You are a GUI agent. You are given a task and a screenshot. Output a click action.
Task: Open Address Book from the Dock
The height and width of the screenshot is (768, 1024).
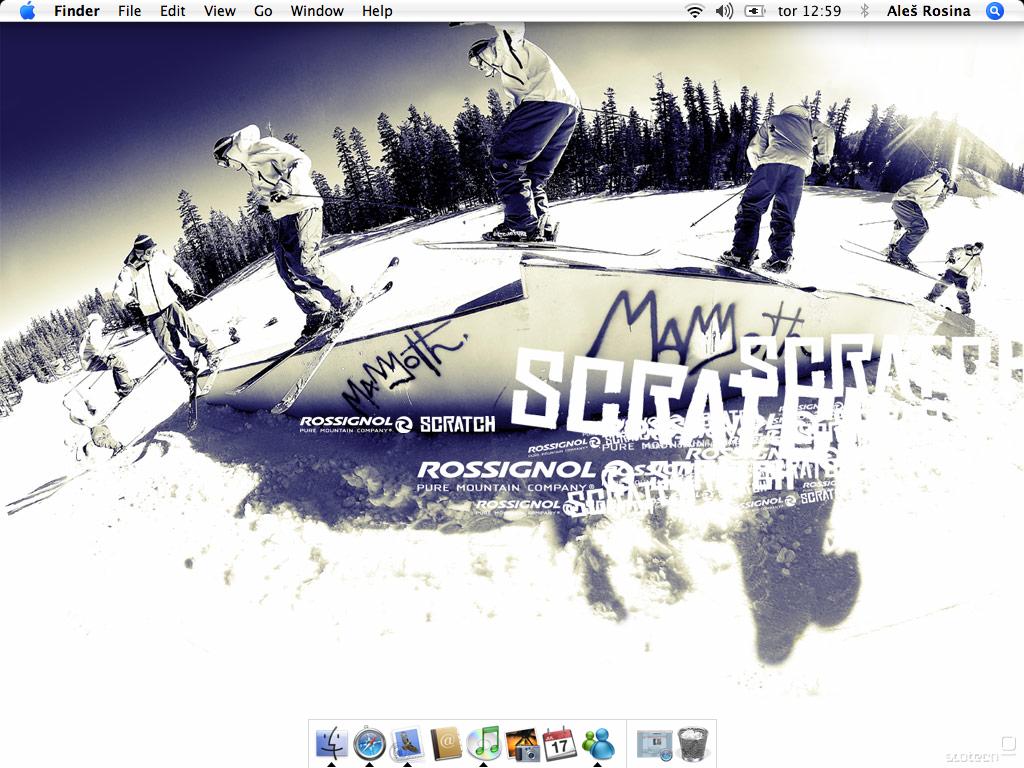[445, 743]
